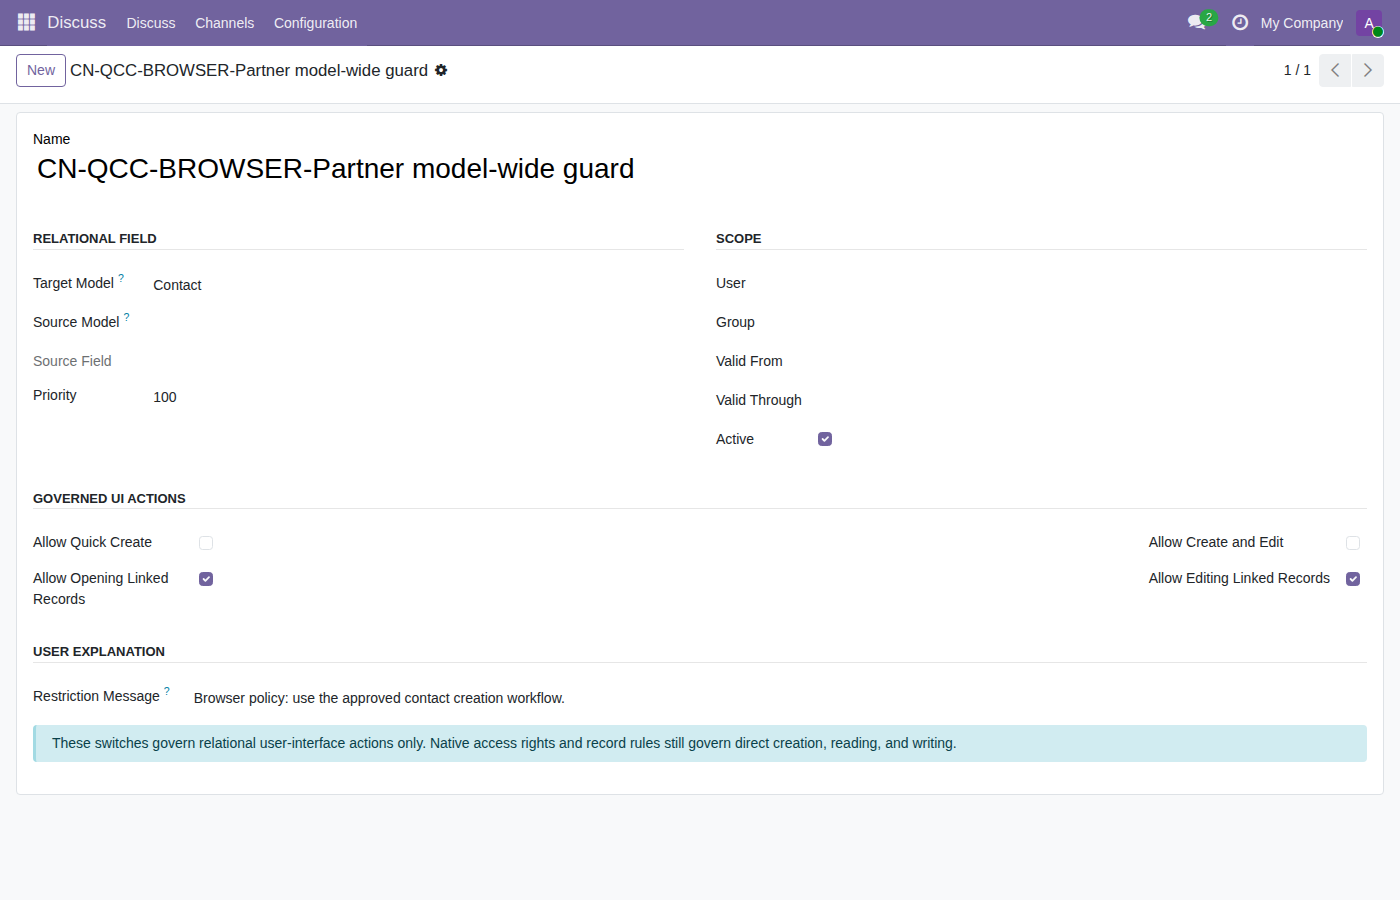1400x900 pixels.
Task: Edit the Name title field
Action: coord(700,169)
